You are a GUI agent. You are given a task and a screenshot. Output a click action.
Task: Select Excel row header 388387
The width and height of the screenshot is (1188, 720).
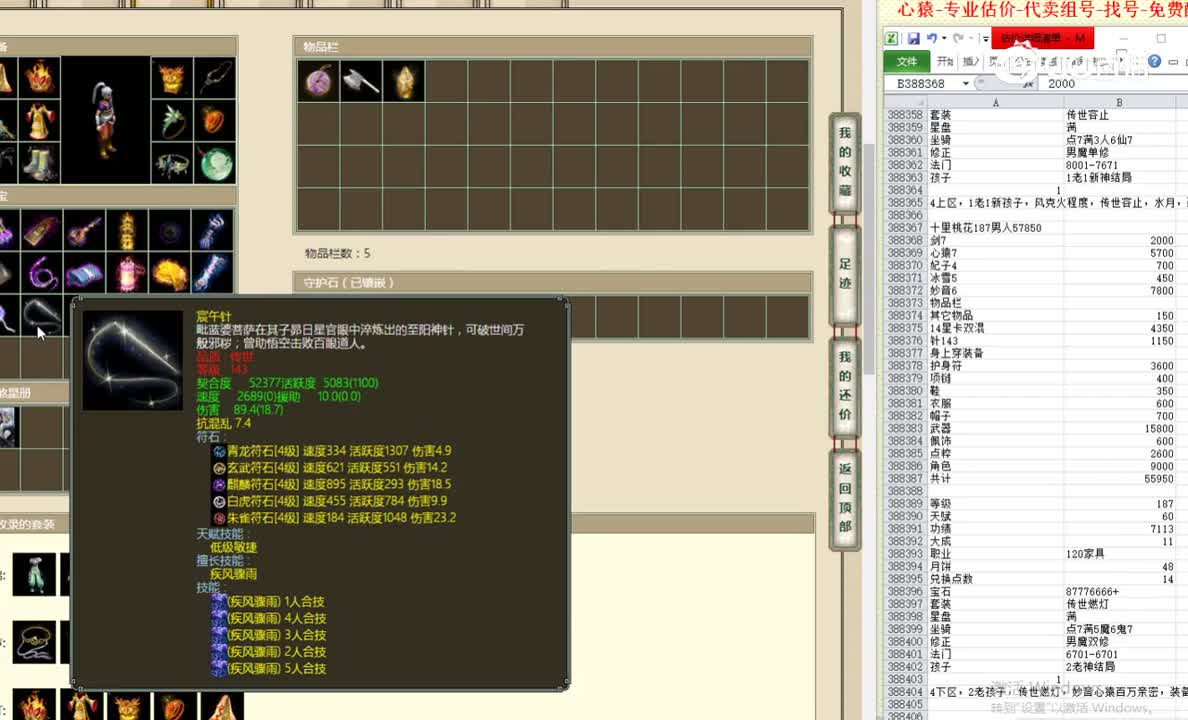click(x=905, y=478)
